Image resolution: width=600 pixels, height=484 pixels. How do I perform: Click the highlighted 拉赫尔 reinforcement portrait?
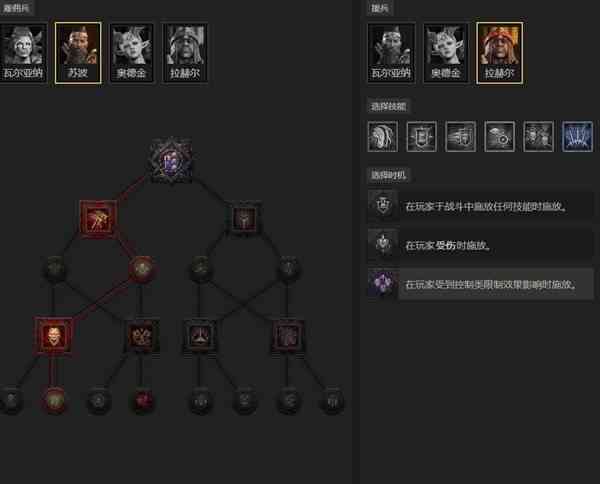coord(499,53)
